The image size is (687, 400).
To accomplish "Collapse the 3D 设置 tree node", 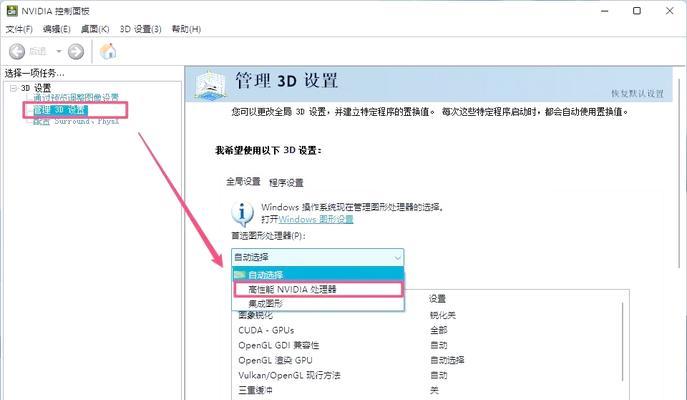I will coord(13,88).
